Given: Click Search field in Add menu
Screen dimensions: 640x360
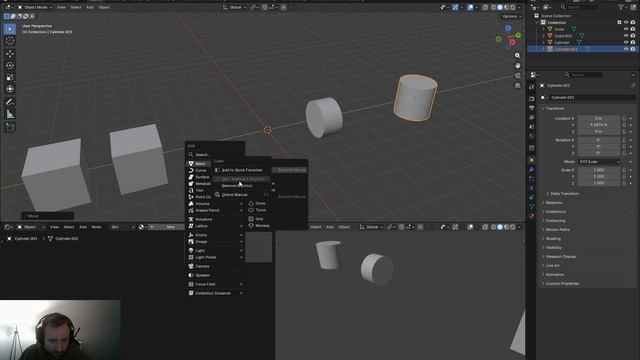Looking at the screenshot, I should point(215,155).
